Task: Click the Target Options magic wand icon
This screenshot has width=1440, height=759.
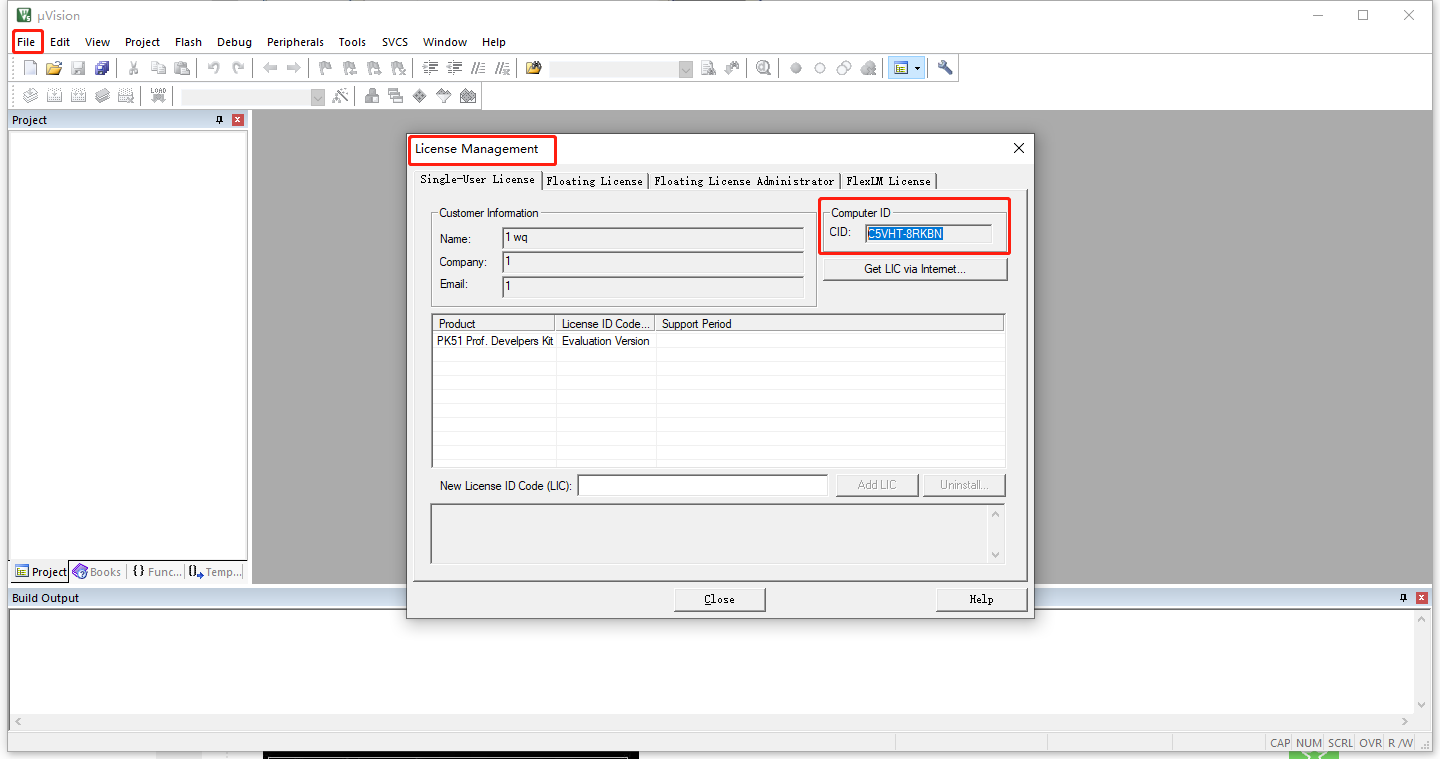Action: pyautogui.click(x=341, y=96)
